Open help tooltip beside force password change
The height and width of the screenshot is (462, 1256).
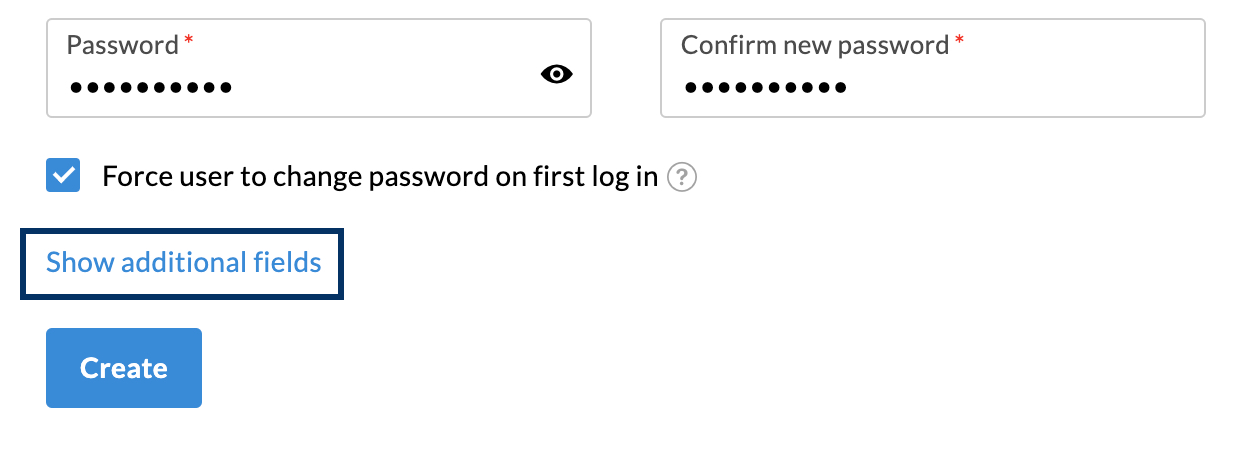click(x=681, y=178)
